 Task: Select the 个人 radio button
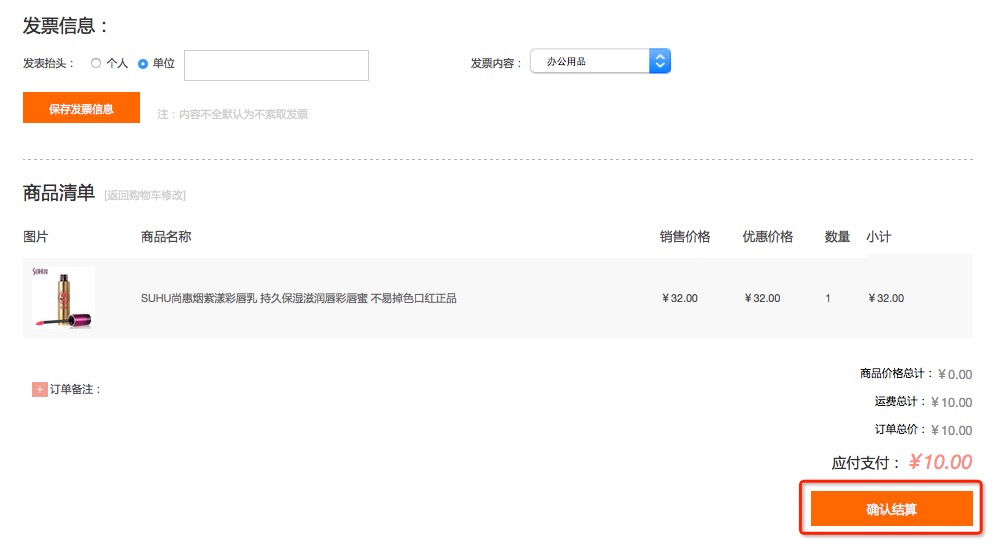coord(96,63)
